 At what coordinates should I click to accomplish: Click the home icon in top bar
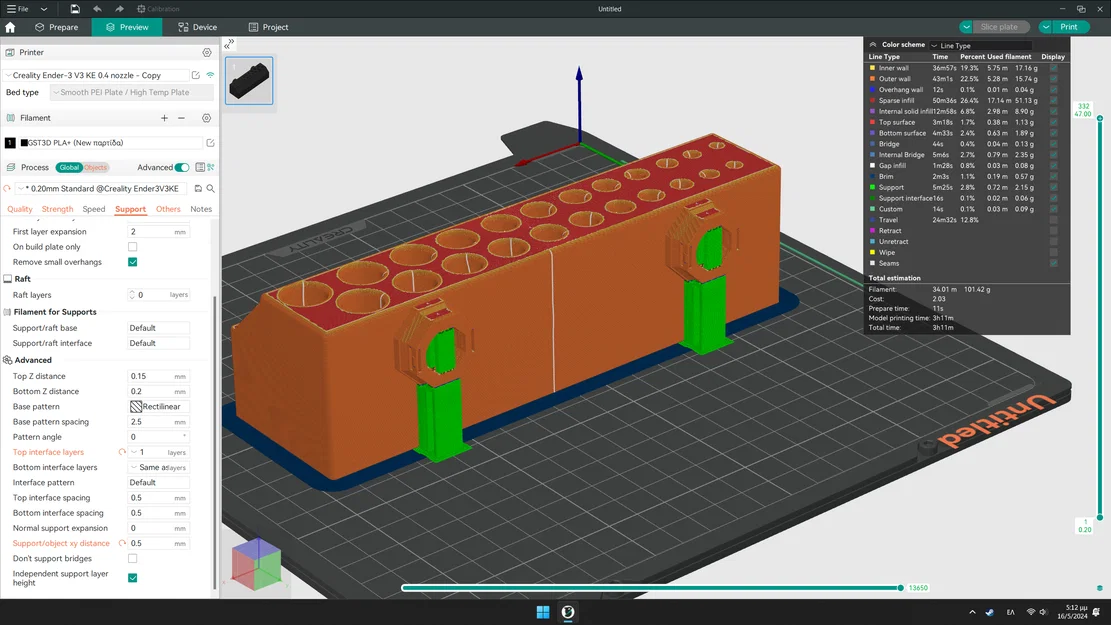[10, 27]
